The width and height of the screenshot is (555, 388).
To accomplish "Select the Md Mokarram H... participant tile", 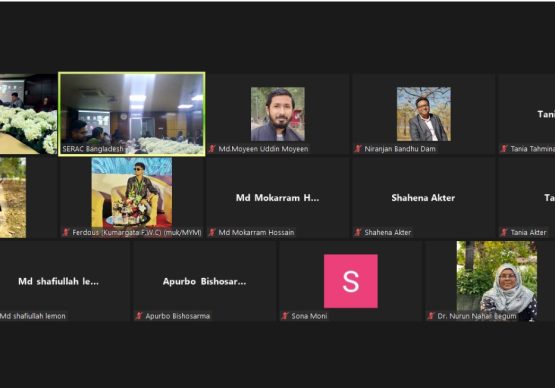I will point(278,198).
